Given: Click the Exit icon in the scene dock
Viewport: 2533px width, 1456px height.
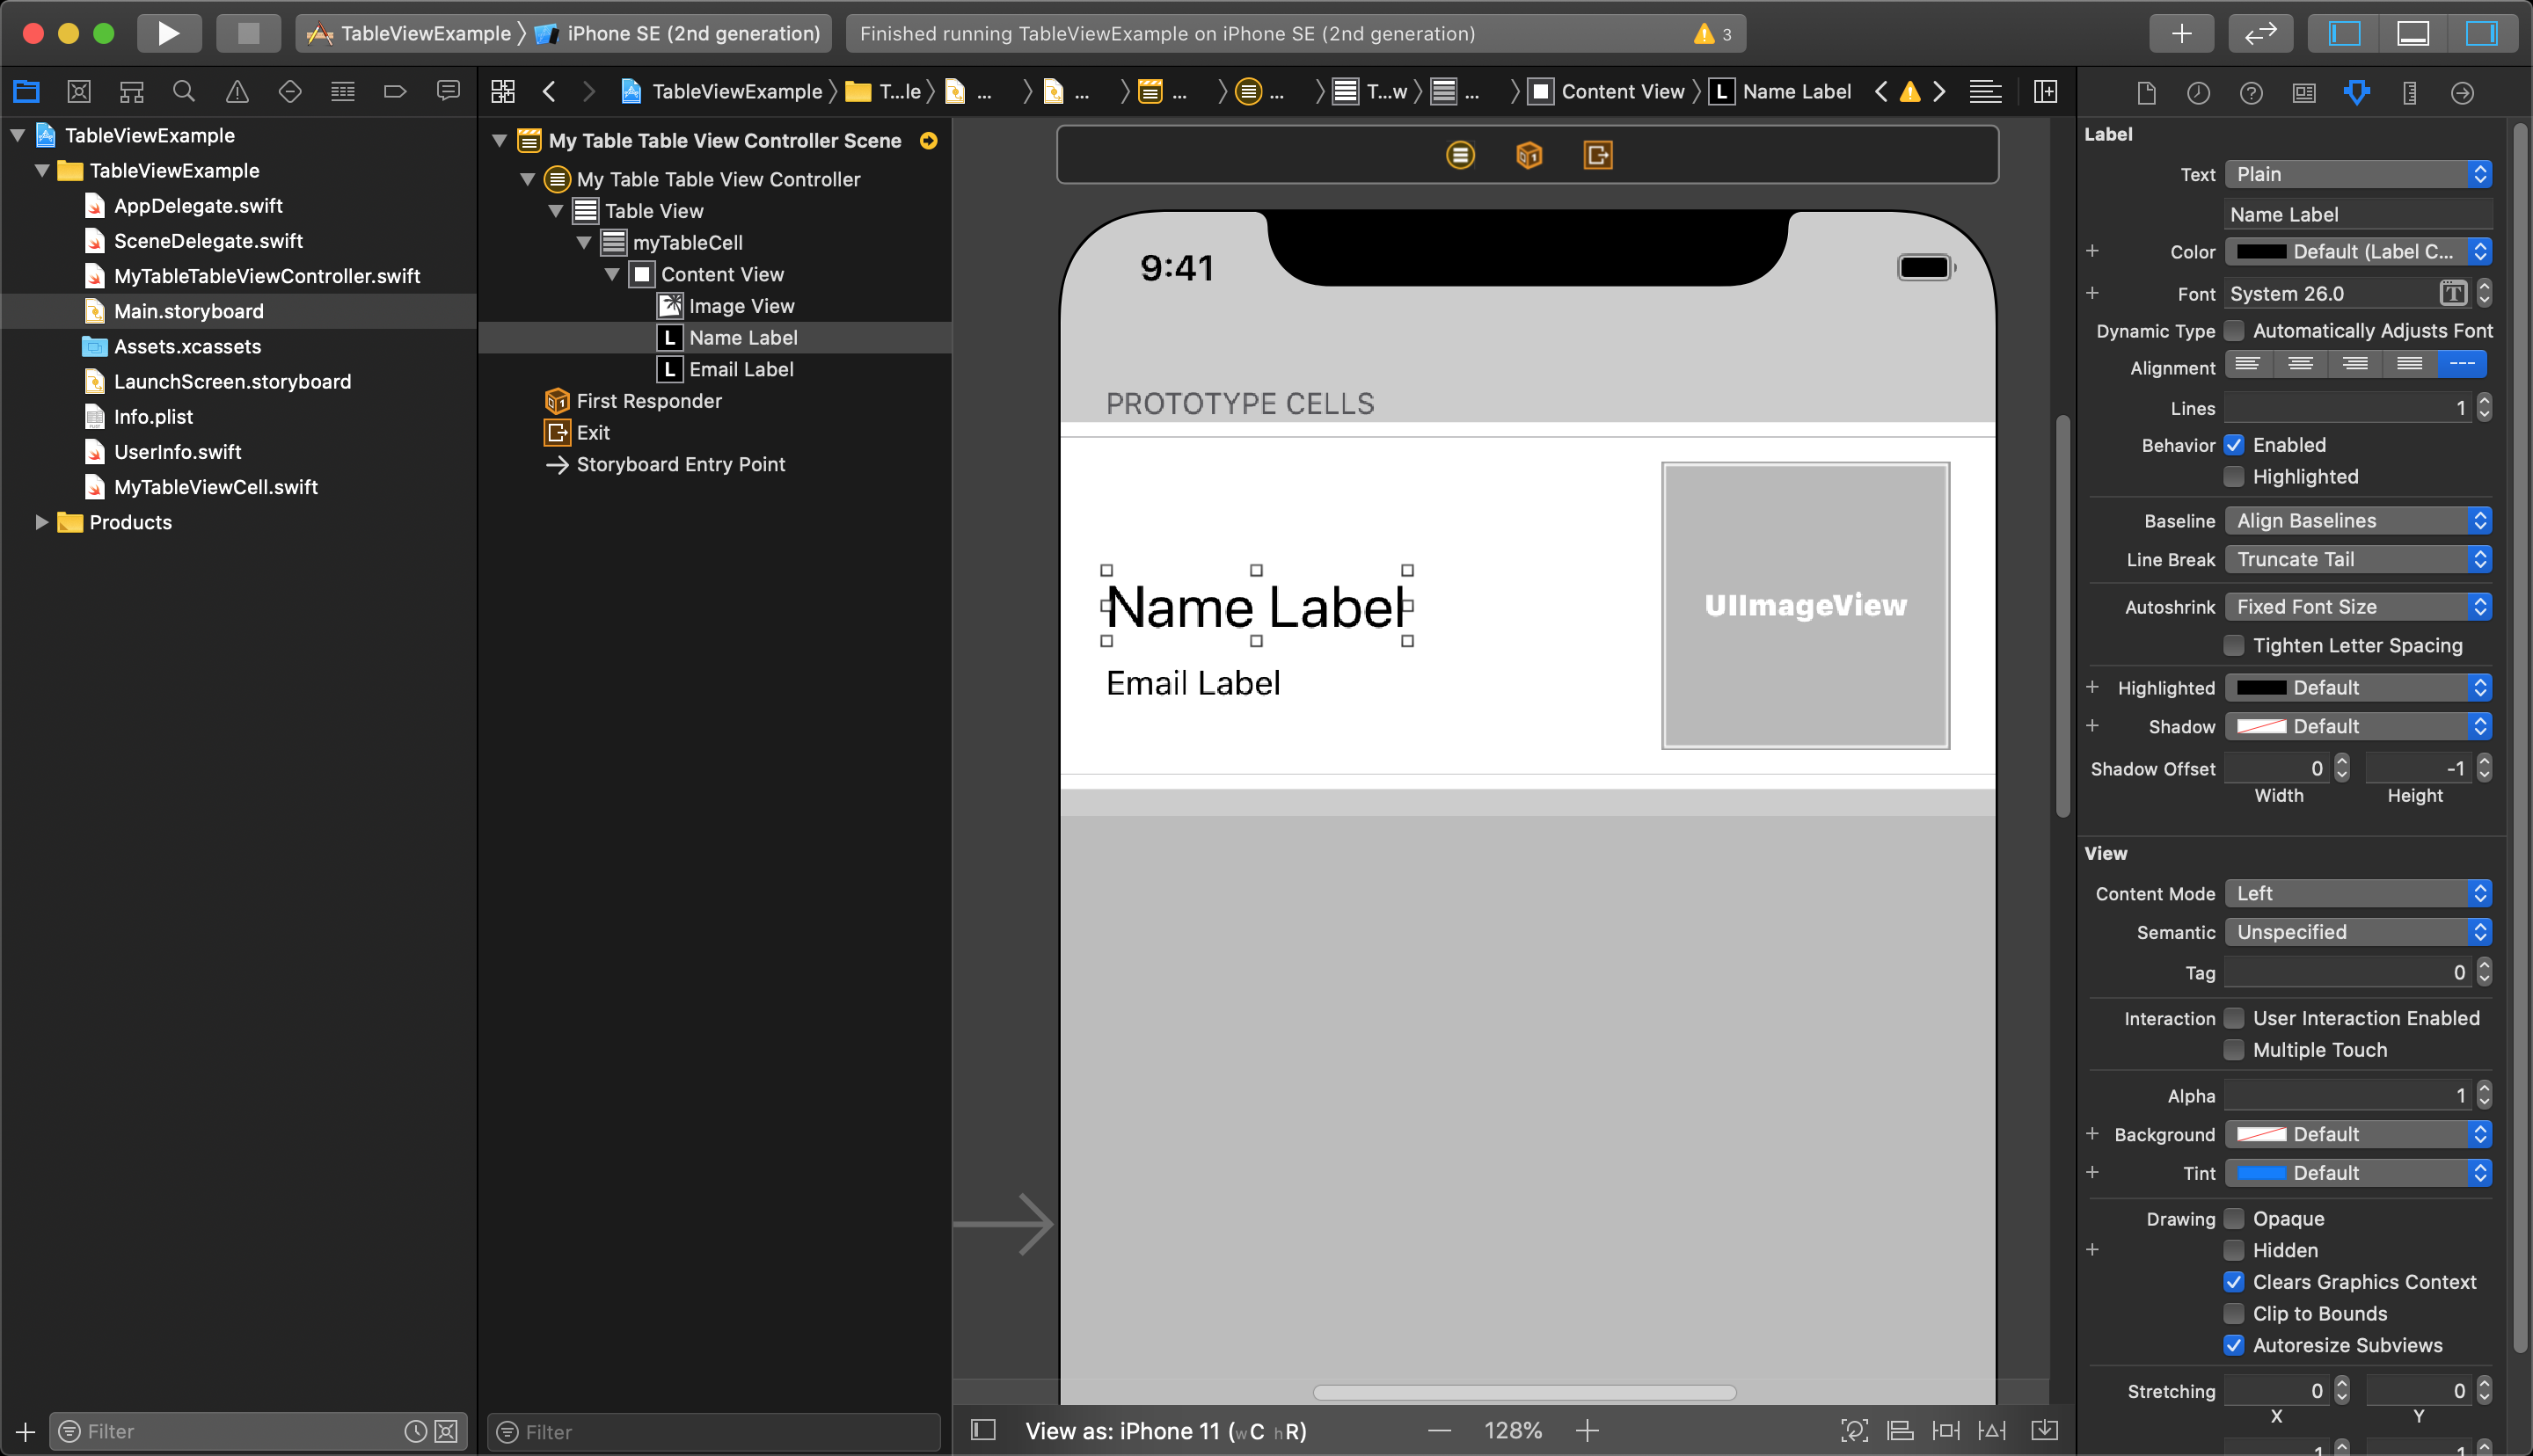Looking at the screenshot, I should (x=1598, y=155).
